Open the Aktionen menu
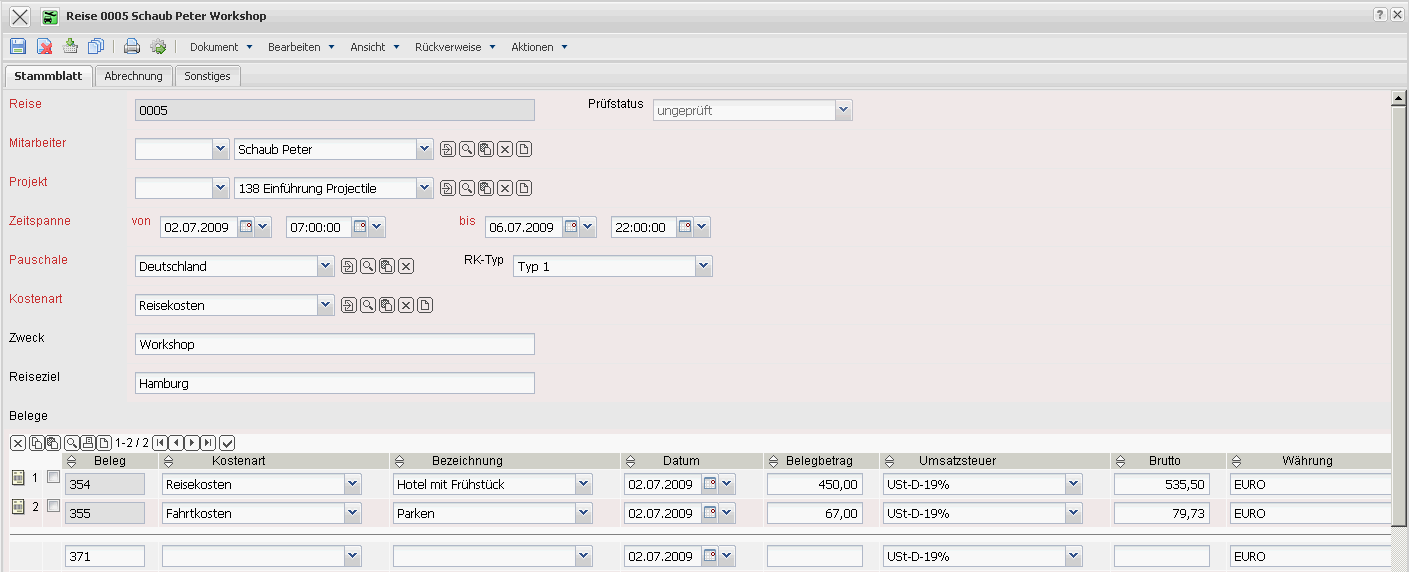 [538, 47]
